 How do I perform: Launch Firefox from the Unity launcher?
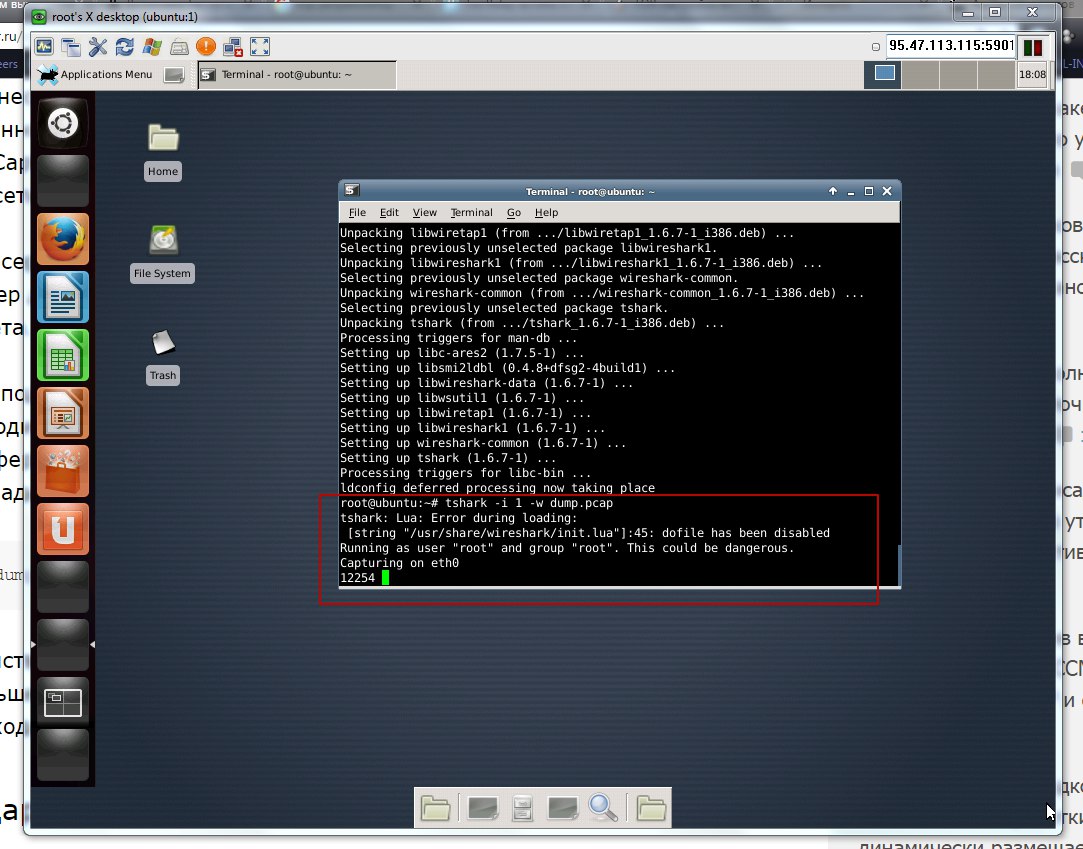coord(63,239)
